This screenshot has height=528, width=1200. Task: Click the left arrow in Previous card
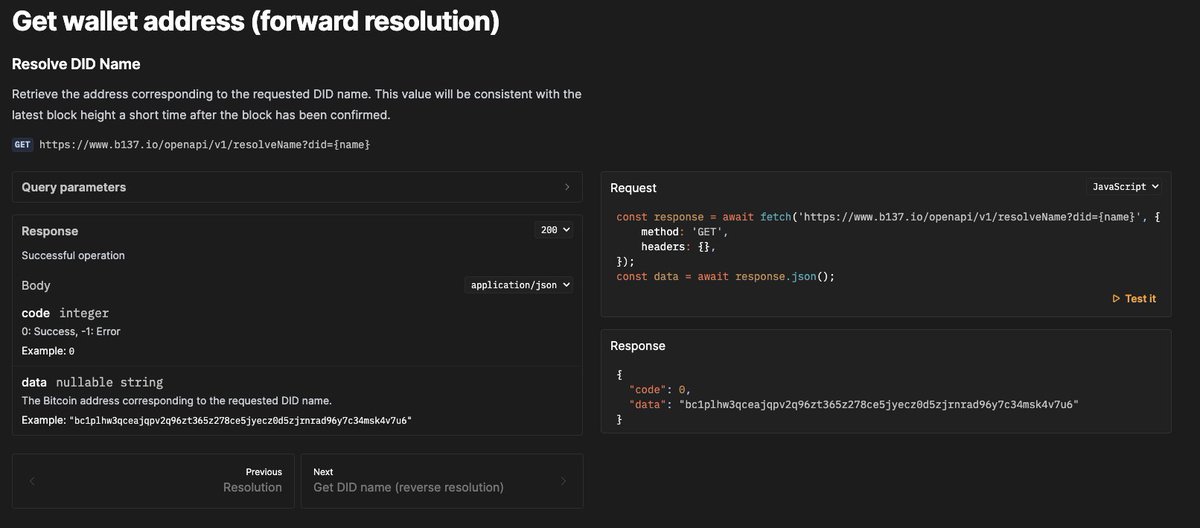tap(32, 481)
